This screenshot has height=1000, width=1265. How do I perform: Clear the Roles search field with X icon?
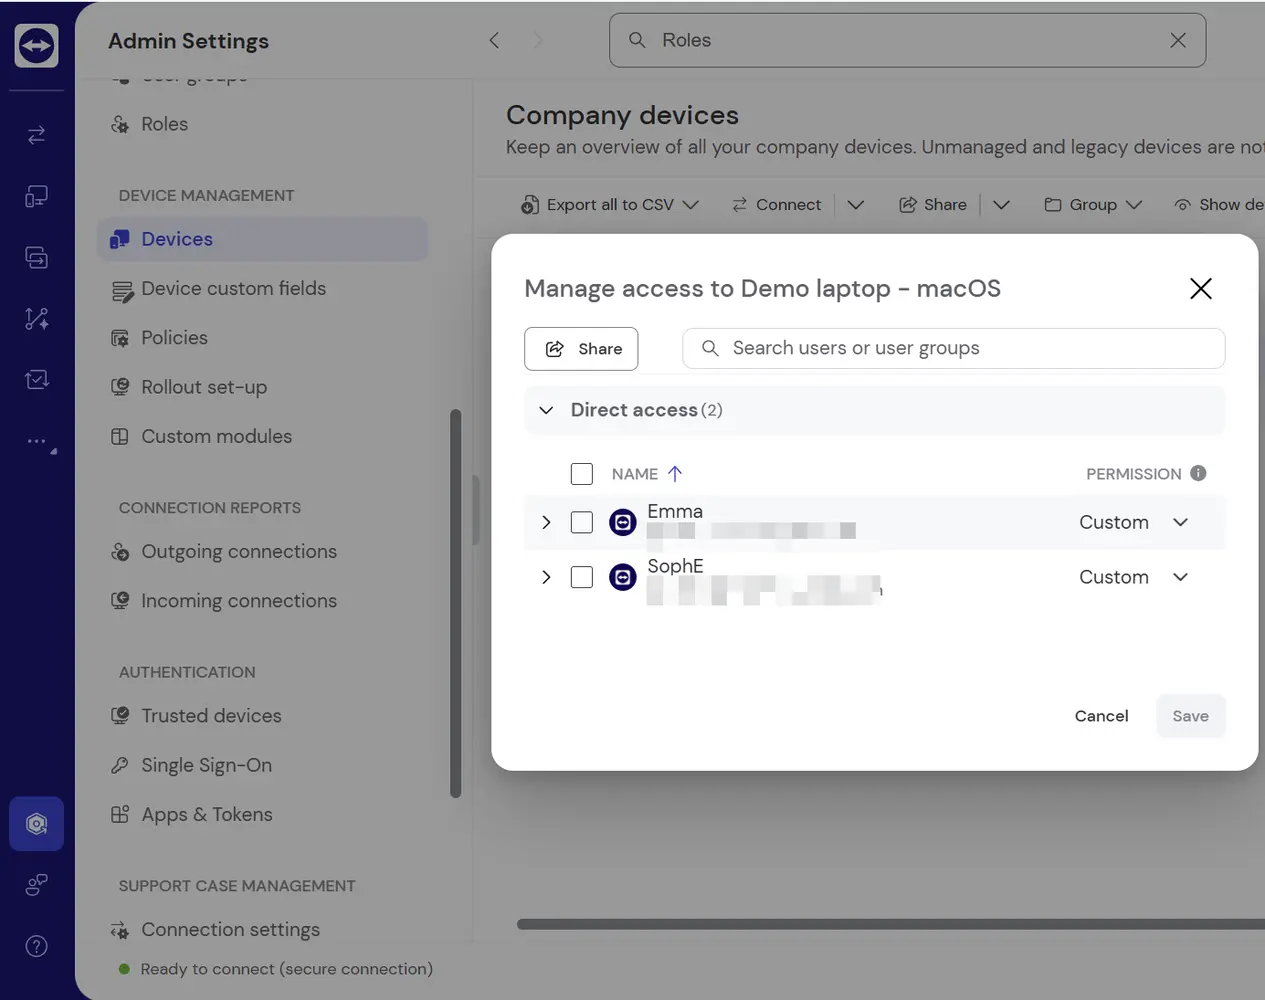[x=1178, y=40]
